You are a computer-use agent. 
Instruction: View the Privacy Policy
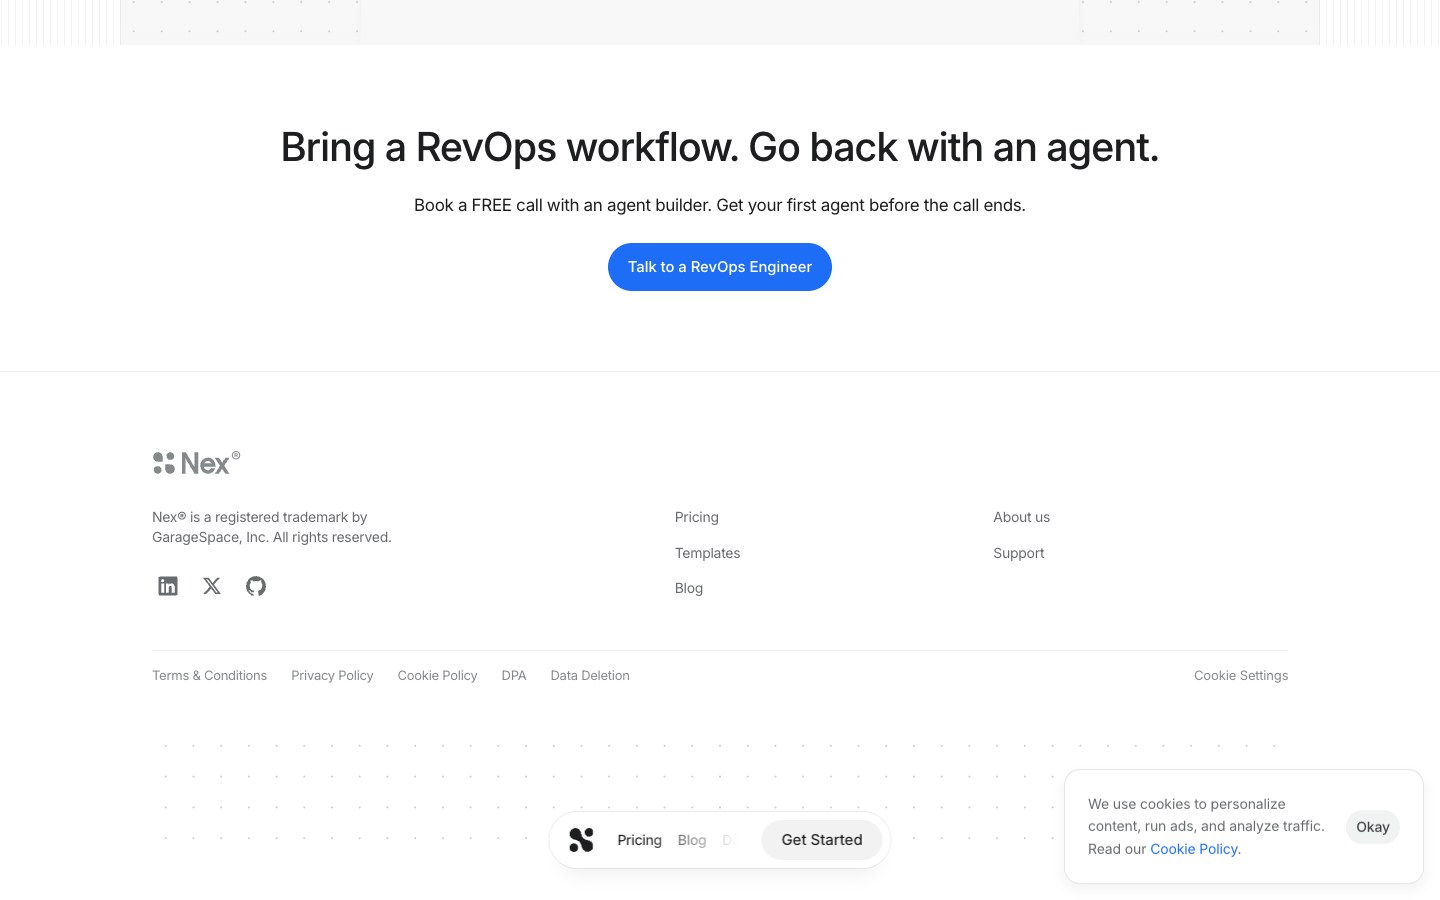332,676
